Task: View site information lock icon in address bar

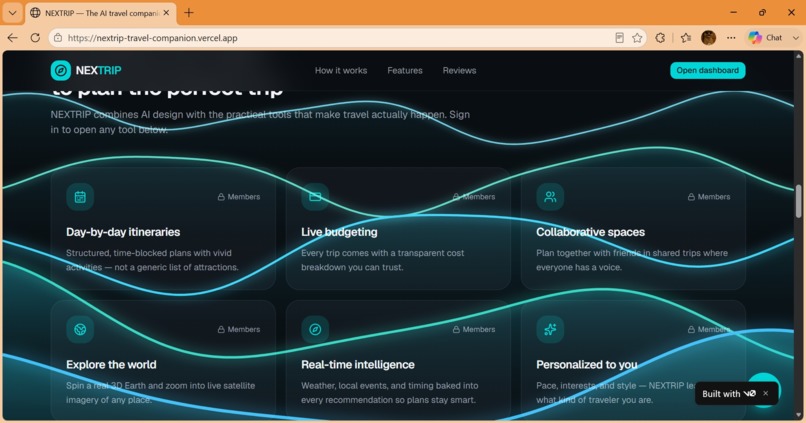Action: tap(58, 38)
